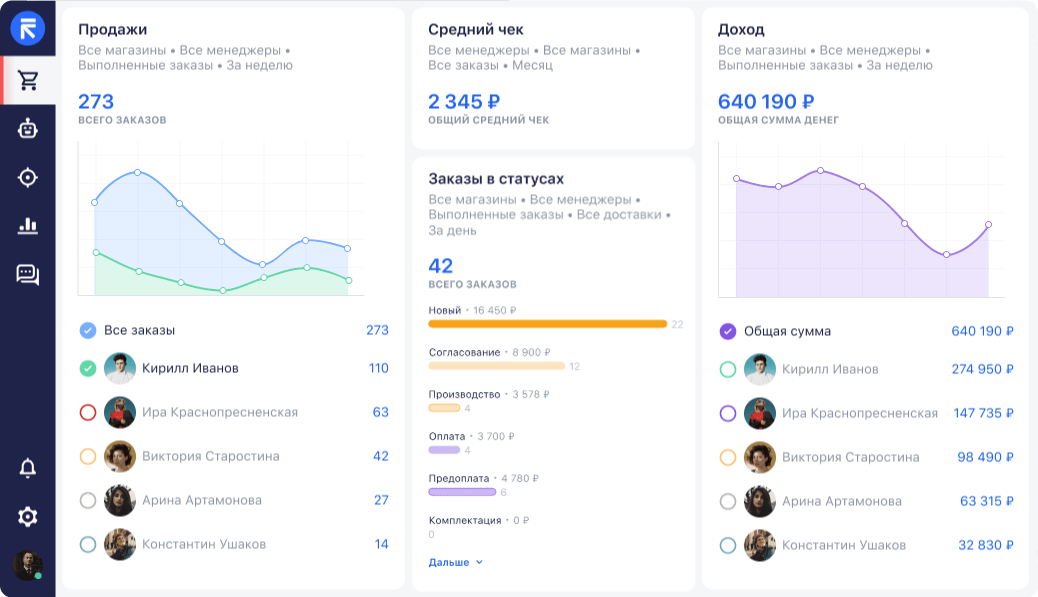1038x597 pixels.
Task: Click Кирилл Иванов order count 110
Action: (379, 368)
